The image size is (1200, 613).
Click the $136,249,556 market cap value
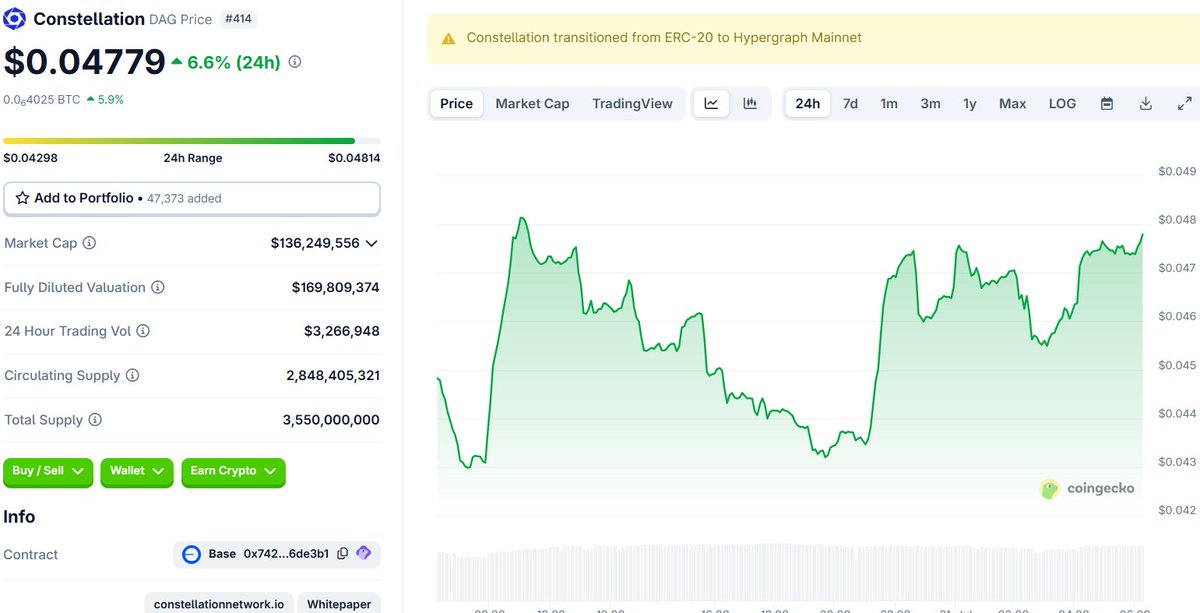click(315, 243)
